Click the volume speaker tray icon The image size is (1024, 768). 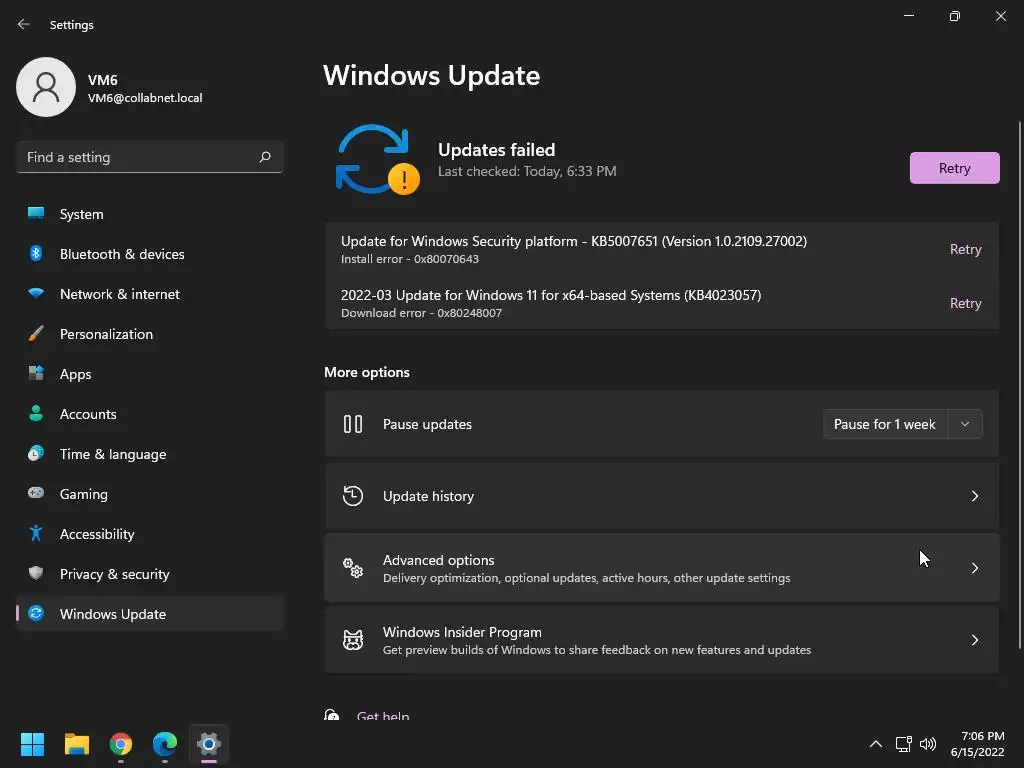(x=927, y=744)
